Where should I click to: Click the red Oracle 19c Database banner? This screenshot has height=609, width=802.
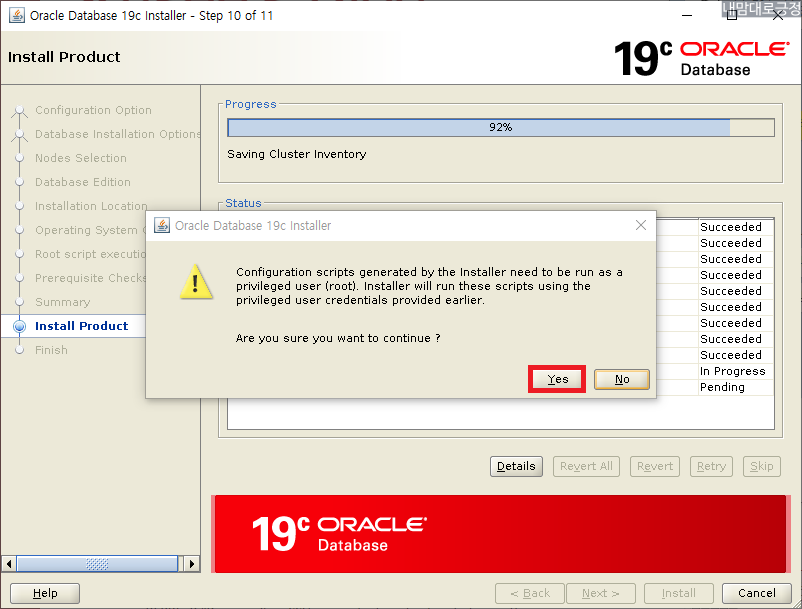click(500, 534)
